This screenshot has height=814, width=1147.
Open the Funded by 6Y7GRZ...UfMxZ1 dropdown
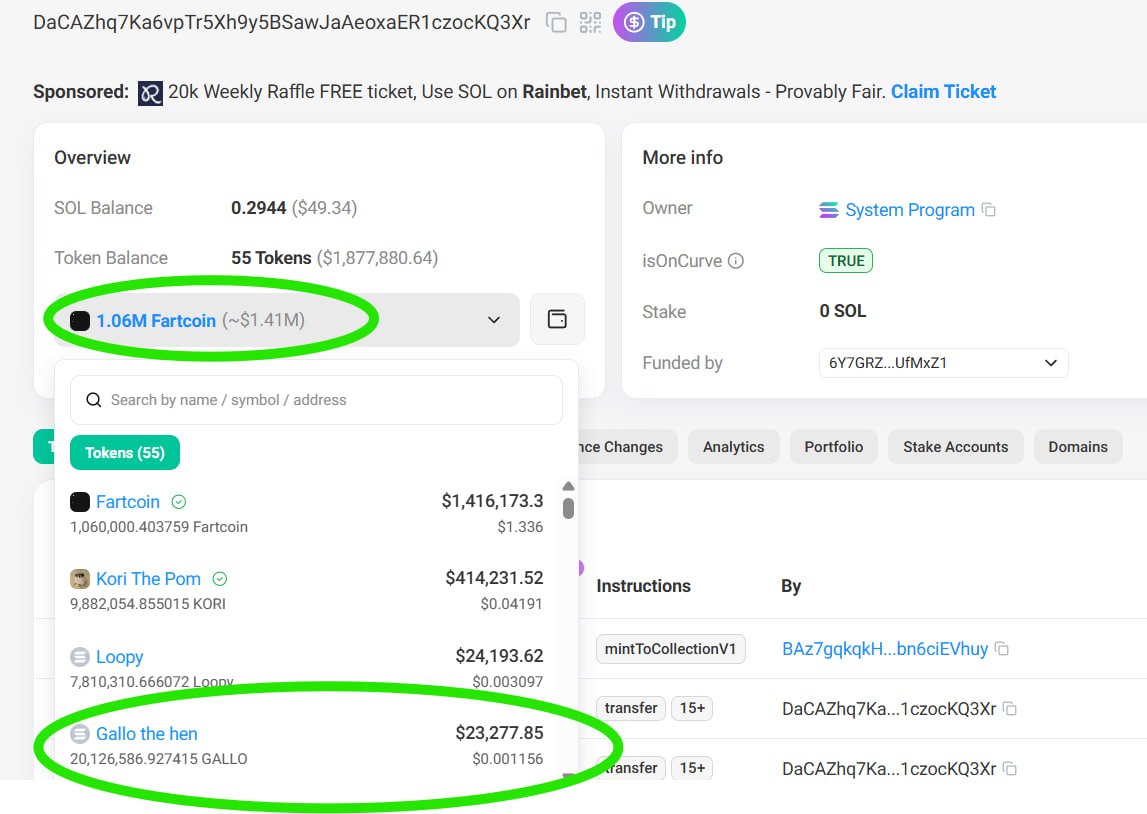tap(944, 363)
